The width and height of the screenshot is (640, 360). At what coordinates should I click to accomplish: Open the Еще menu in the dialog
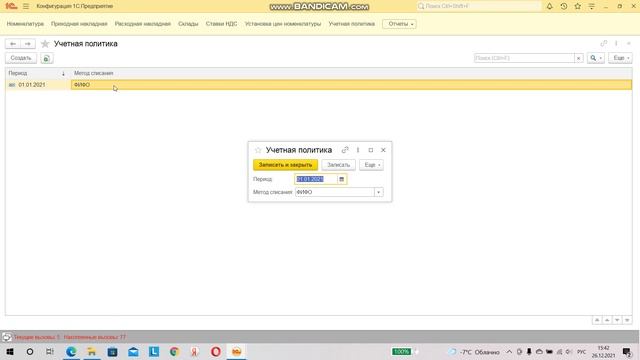tap(371, 165)
